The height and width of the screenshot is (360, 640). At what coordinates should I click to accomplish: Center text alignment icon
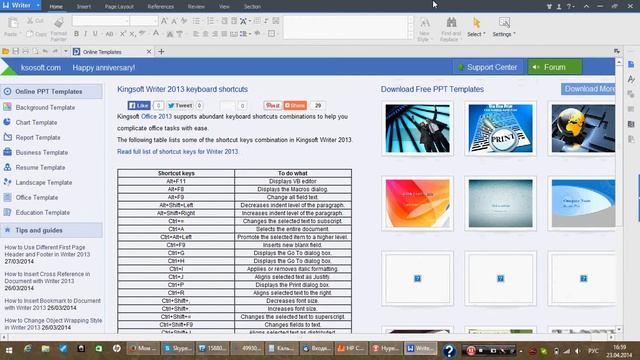point(205,34)
